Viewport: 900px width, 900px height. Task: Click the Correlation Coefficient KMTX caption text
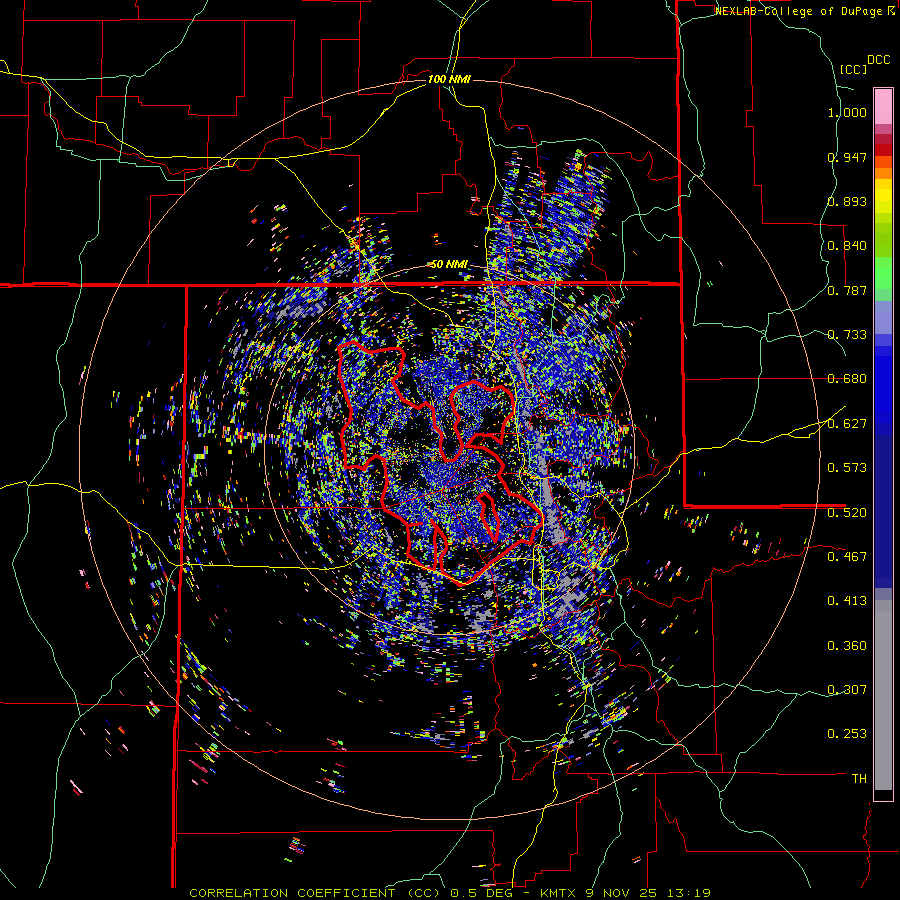tap(450, 893)
